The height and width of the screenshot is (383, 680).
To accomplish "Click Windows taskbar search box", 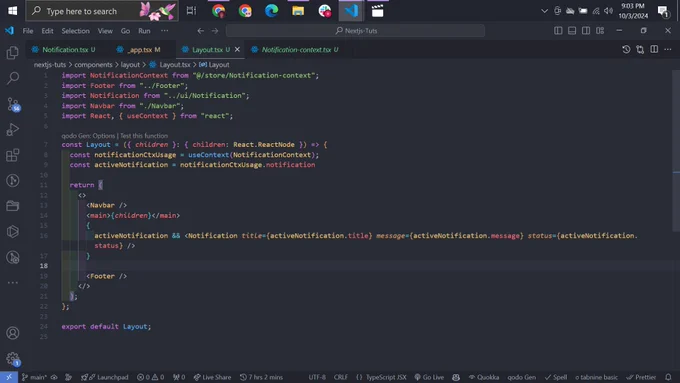I will 102,11.
